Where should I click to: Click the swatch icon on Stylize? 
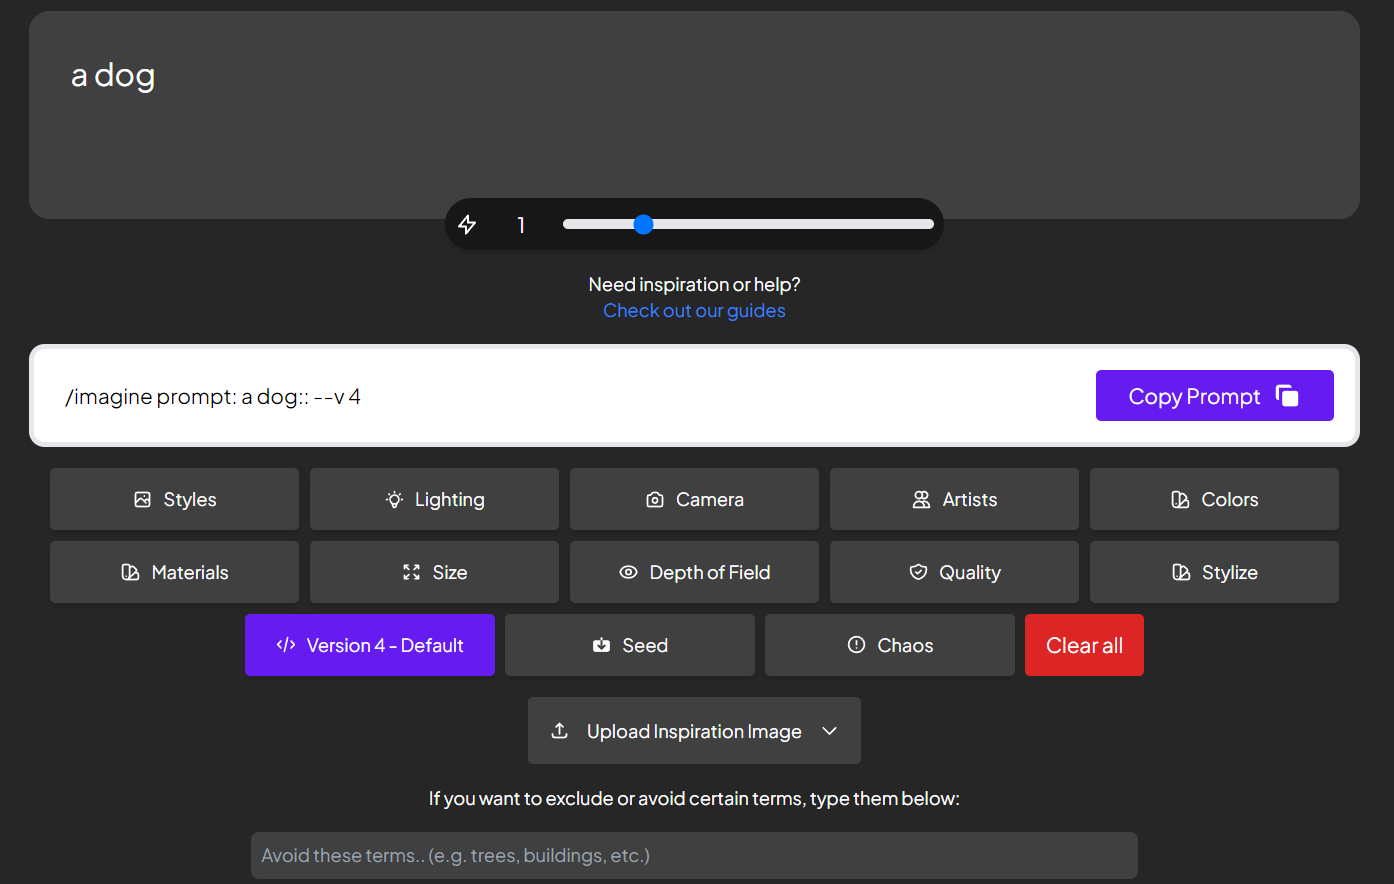click(x=1181, y=573)
